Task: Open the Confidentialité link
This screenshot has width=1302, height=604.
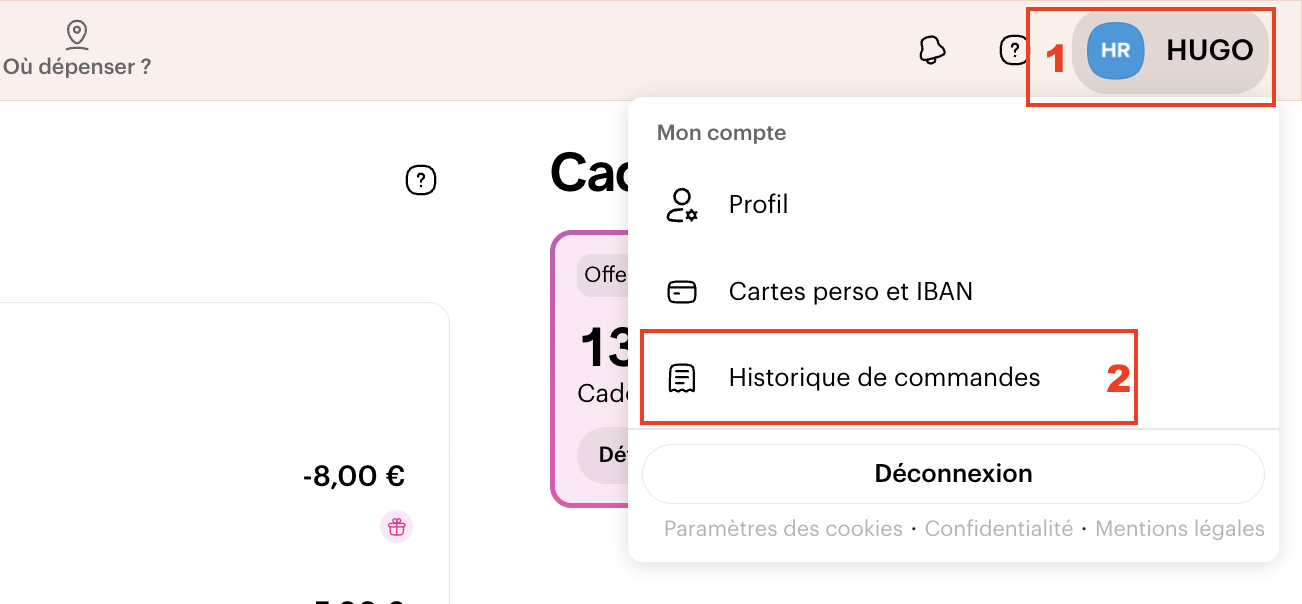Action: (998, 528)
